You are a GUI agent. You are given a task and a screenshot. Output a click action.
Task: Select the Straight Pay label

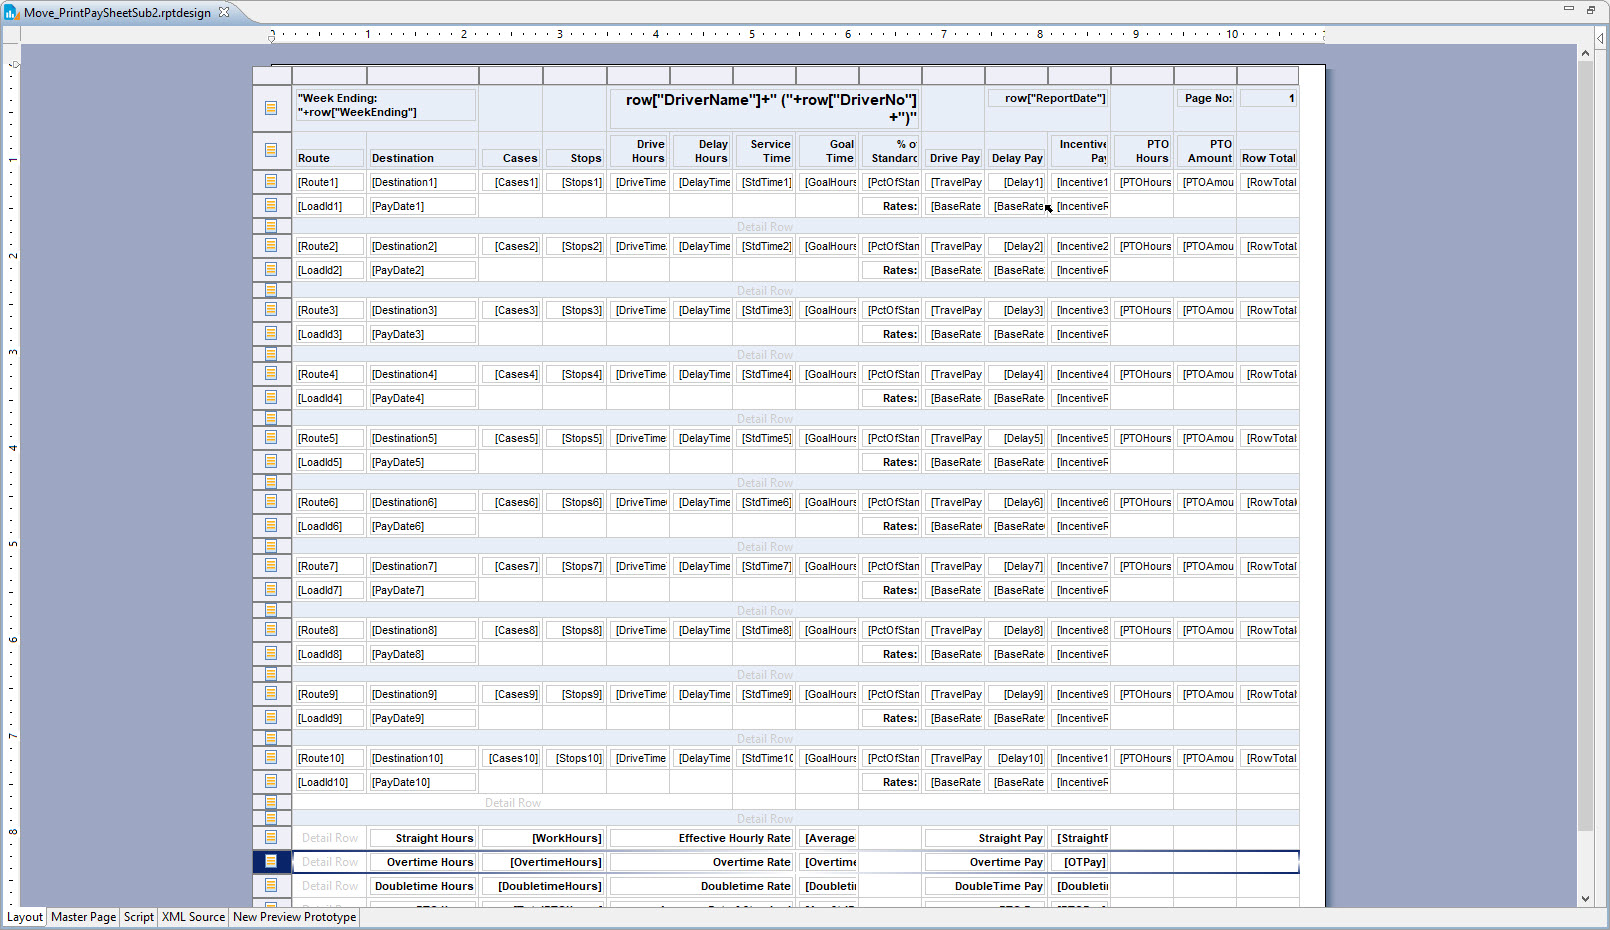point(985,838)
